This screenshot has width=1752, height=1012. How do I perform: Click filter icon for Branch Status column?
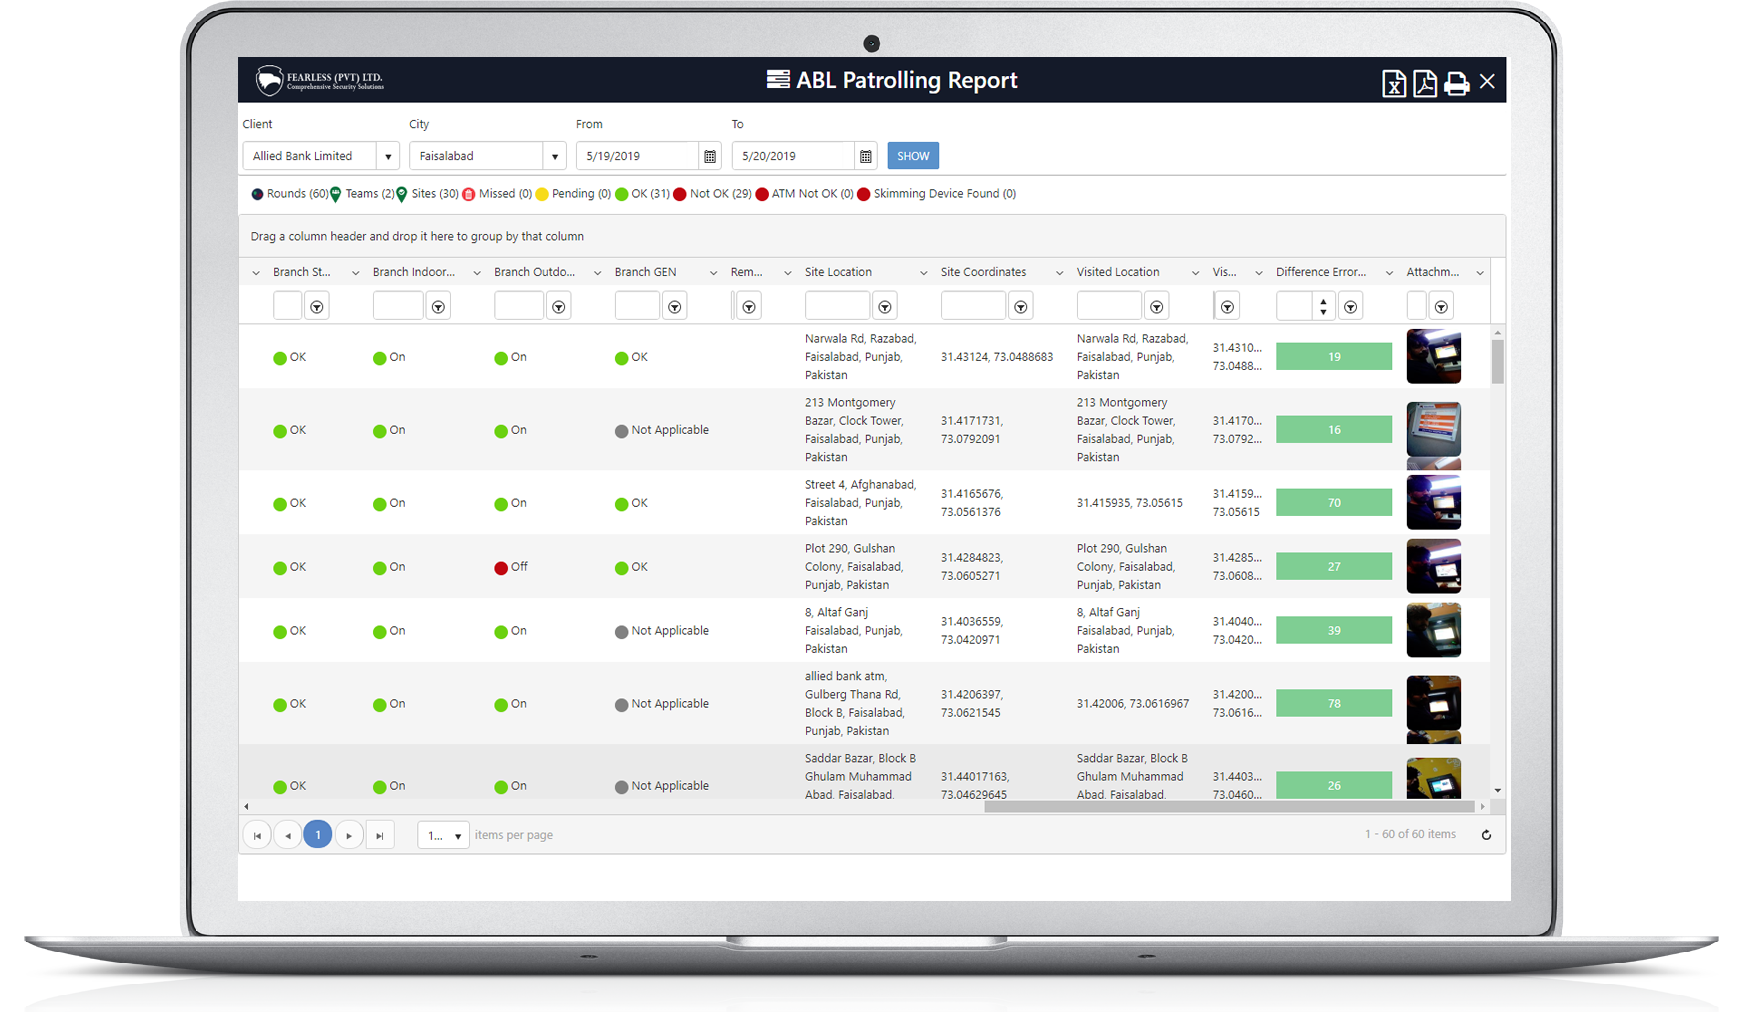tap(317, 307)
